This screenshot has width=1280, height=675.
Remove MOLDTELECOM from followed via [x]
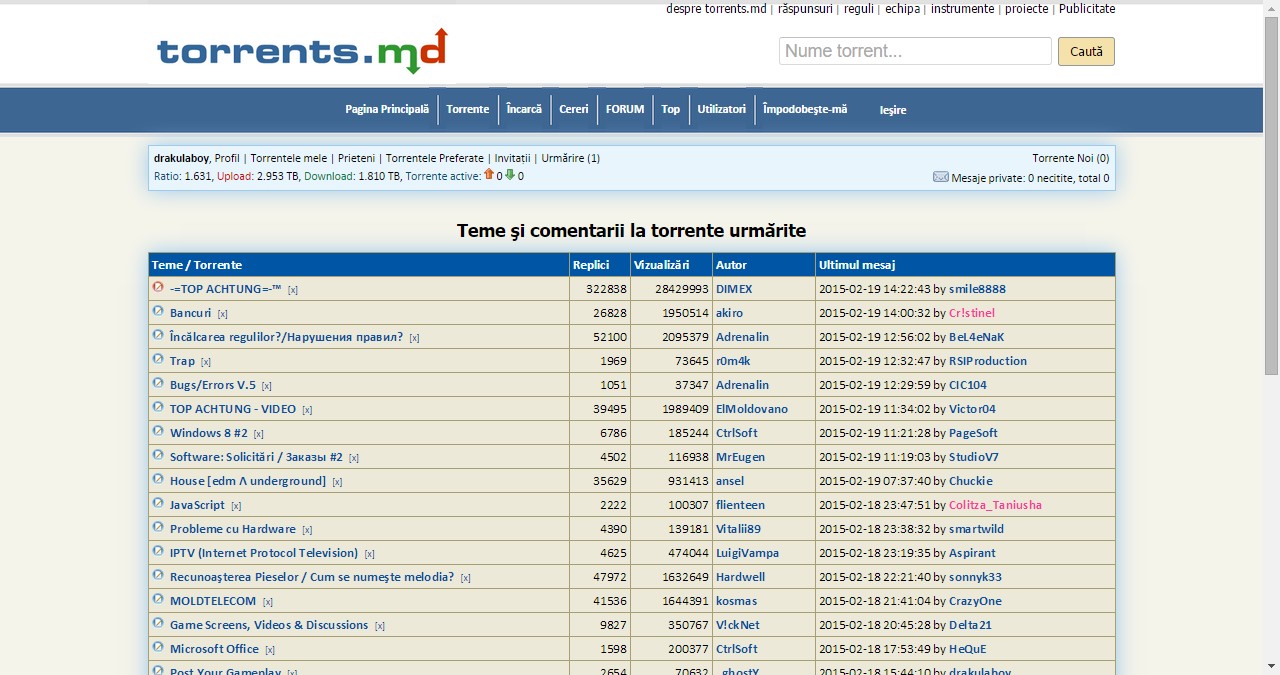(x=268, y=602)
